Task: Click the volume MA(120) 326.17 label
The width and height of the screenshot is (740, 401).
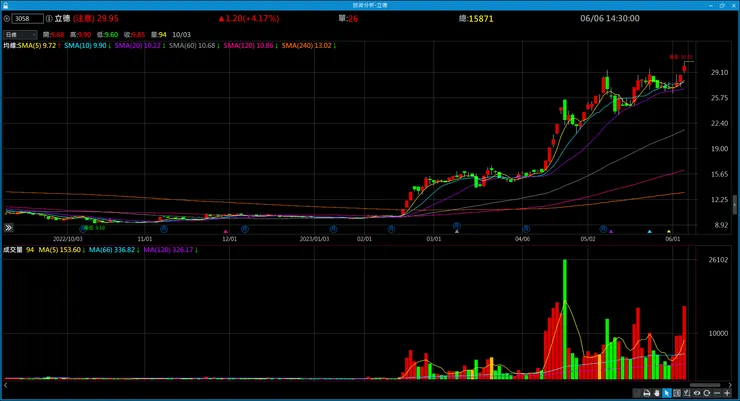Action: point(168,250)
